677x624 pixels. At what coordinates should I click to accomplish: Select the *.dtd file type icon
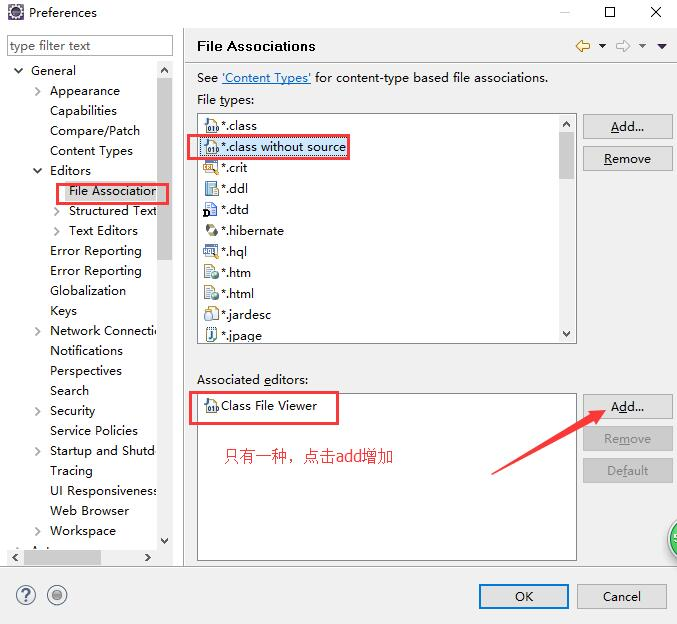[211, 210]
